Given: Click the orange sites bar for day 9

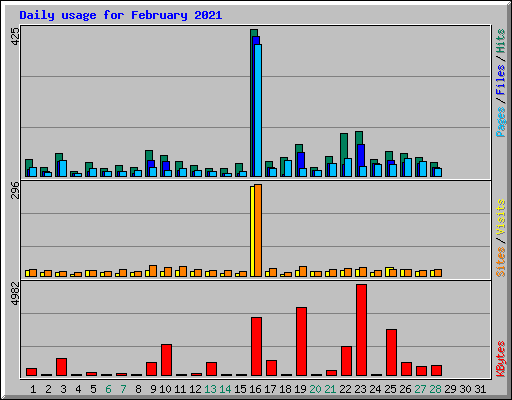Looking at the screenshot, I should 153,271.
